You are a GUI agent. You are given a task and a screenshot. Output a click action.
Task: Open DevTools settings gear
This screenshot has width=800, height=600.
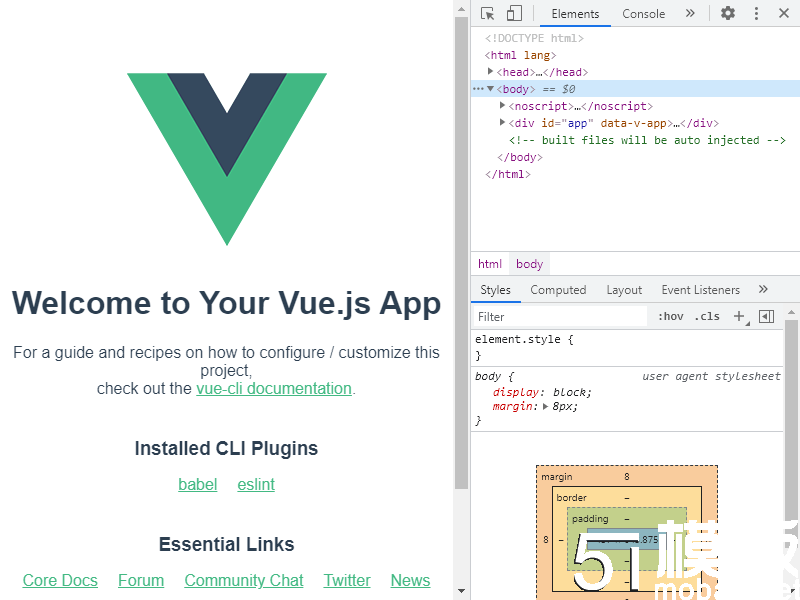coord(727,13)
